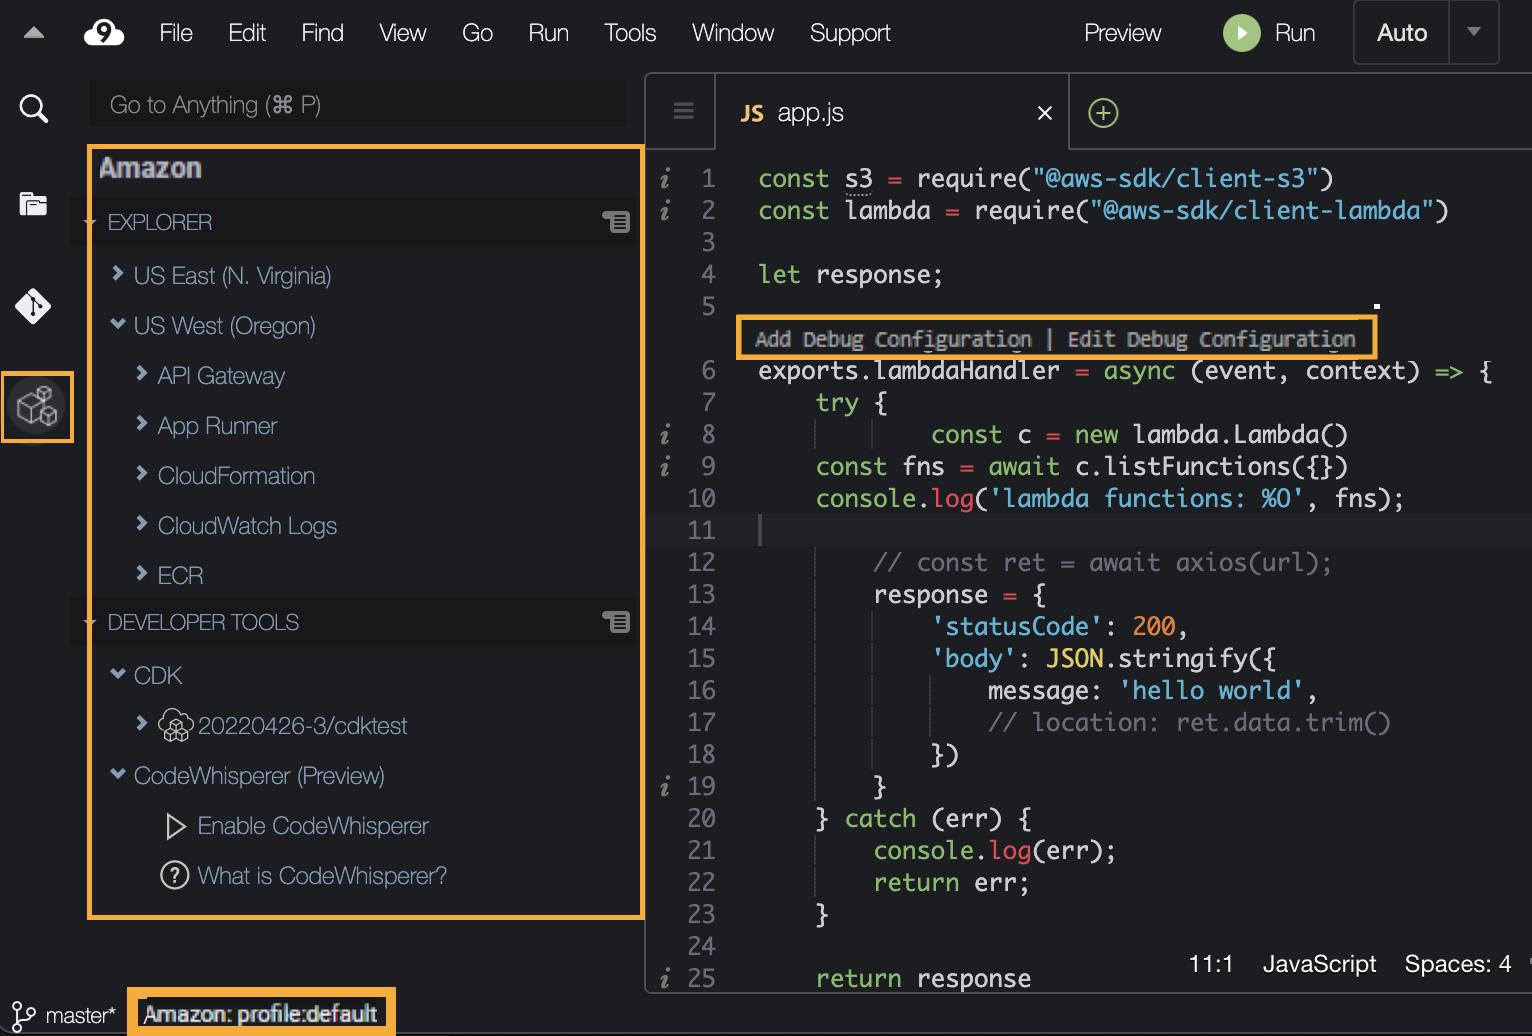The height and width of the screenshot is (1036, 1532).
Task: Click the info marker on line 19
Action: pyautogui.click(x=665, y=787)
